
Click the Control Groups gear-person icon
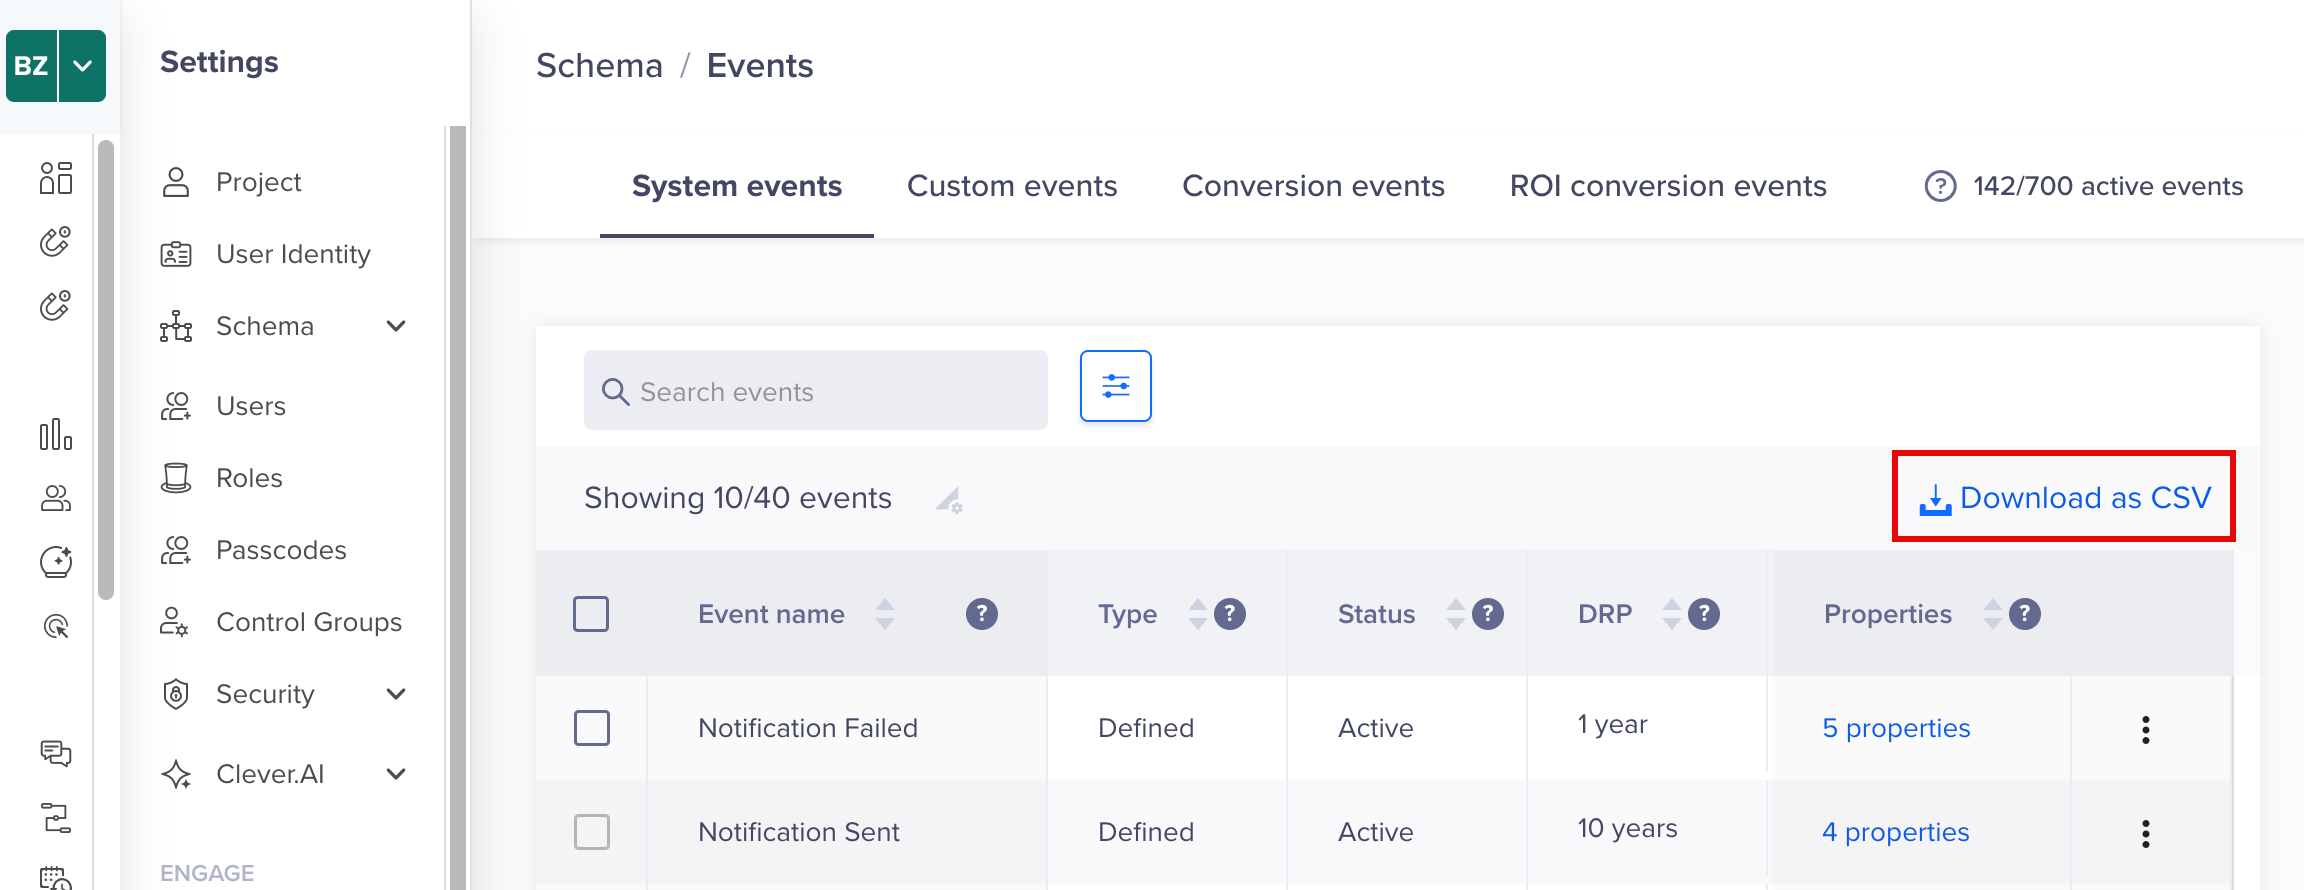(x=175, y=622)
